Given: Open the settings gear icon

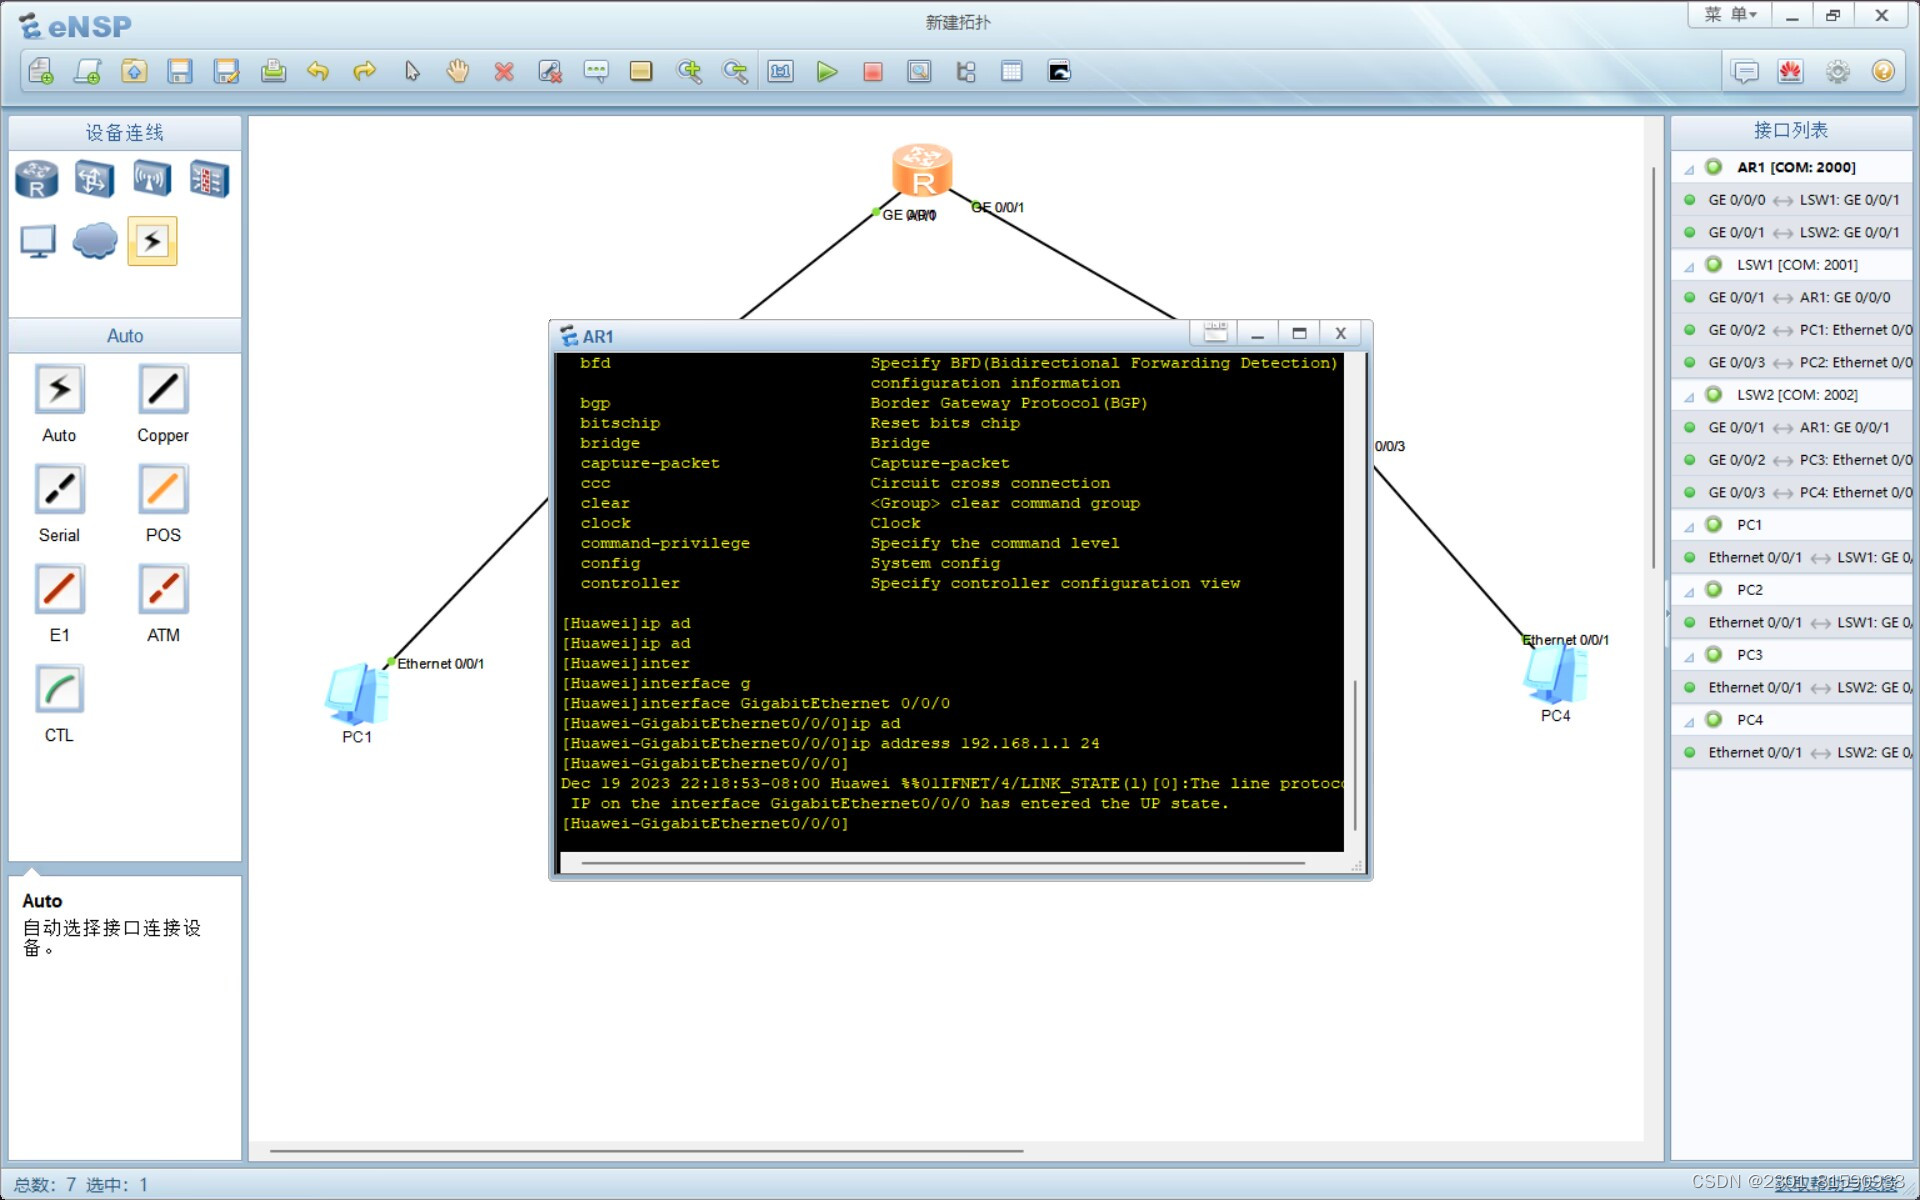Looking at the screenshot, I should pos(1838,71).
